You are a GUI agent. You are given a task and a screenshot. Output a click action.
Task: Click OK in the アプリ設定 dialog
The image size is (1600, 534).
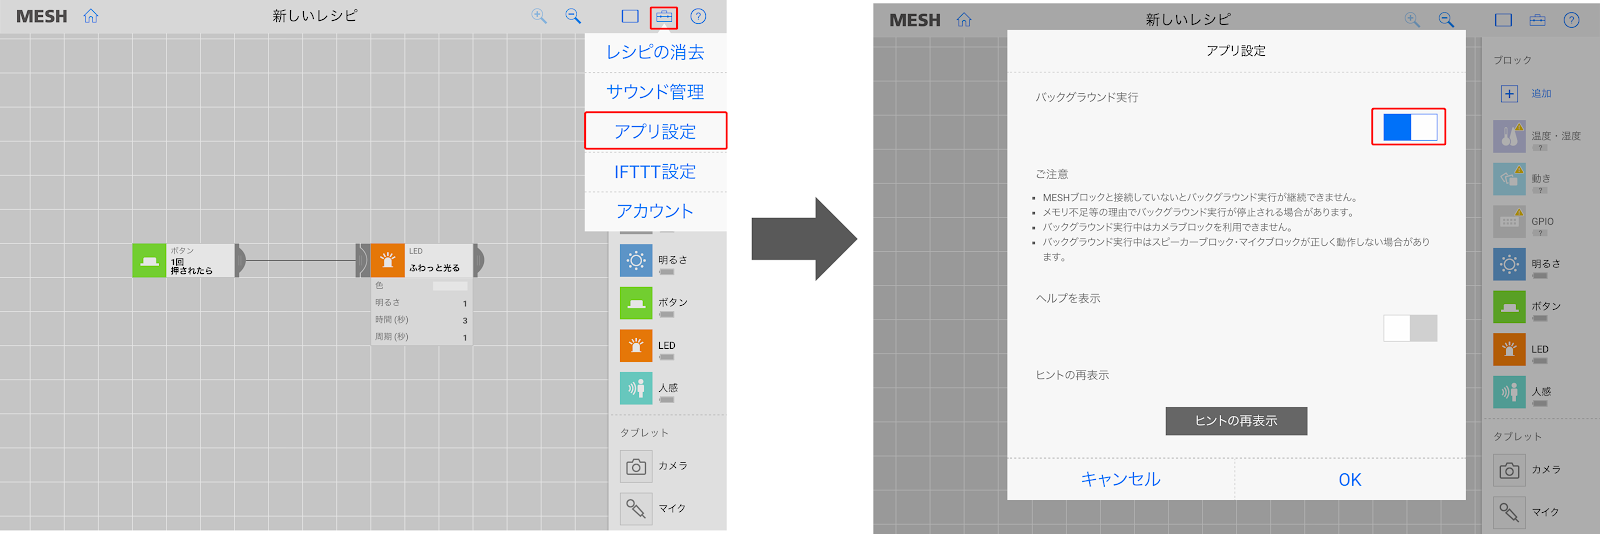[1349, 480]
